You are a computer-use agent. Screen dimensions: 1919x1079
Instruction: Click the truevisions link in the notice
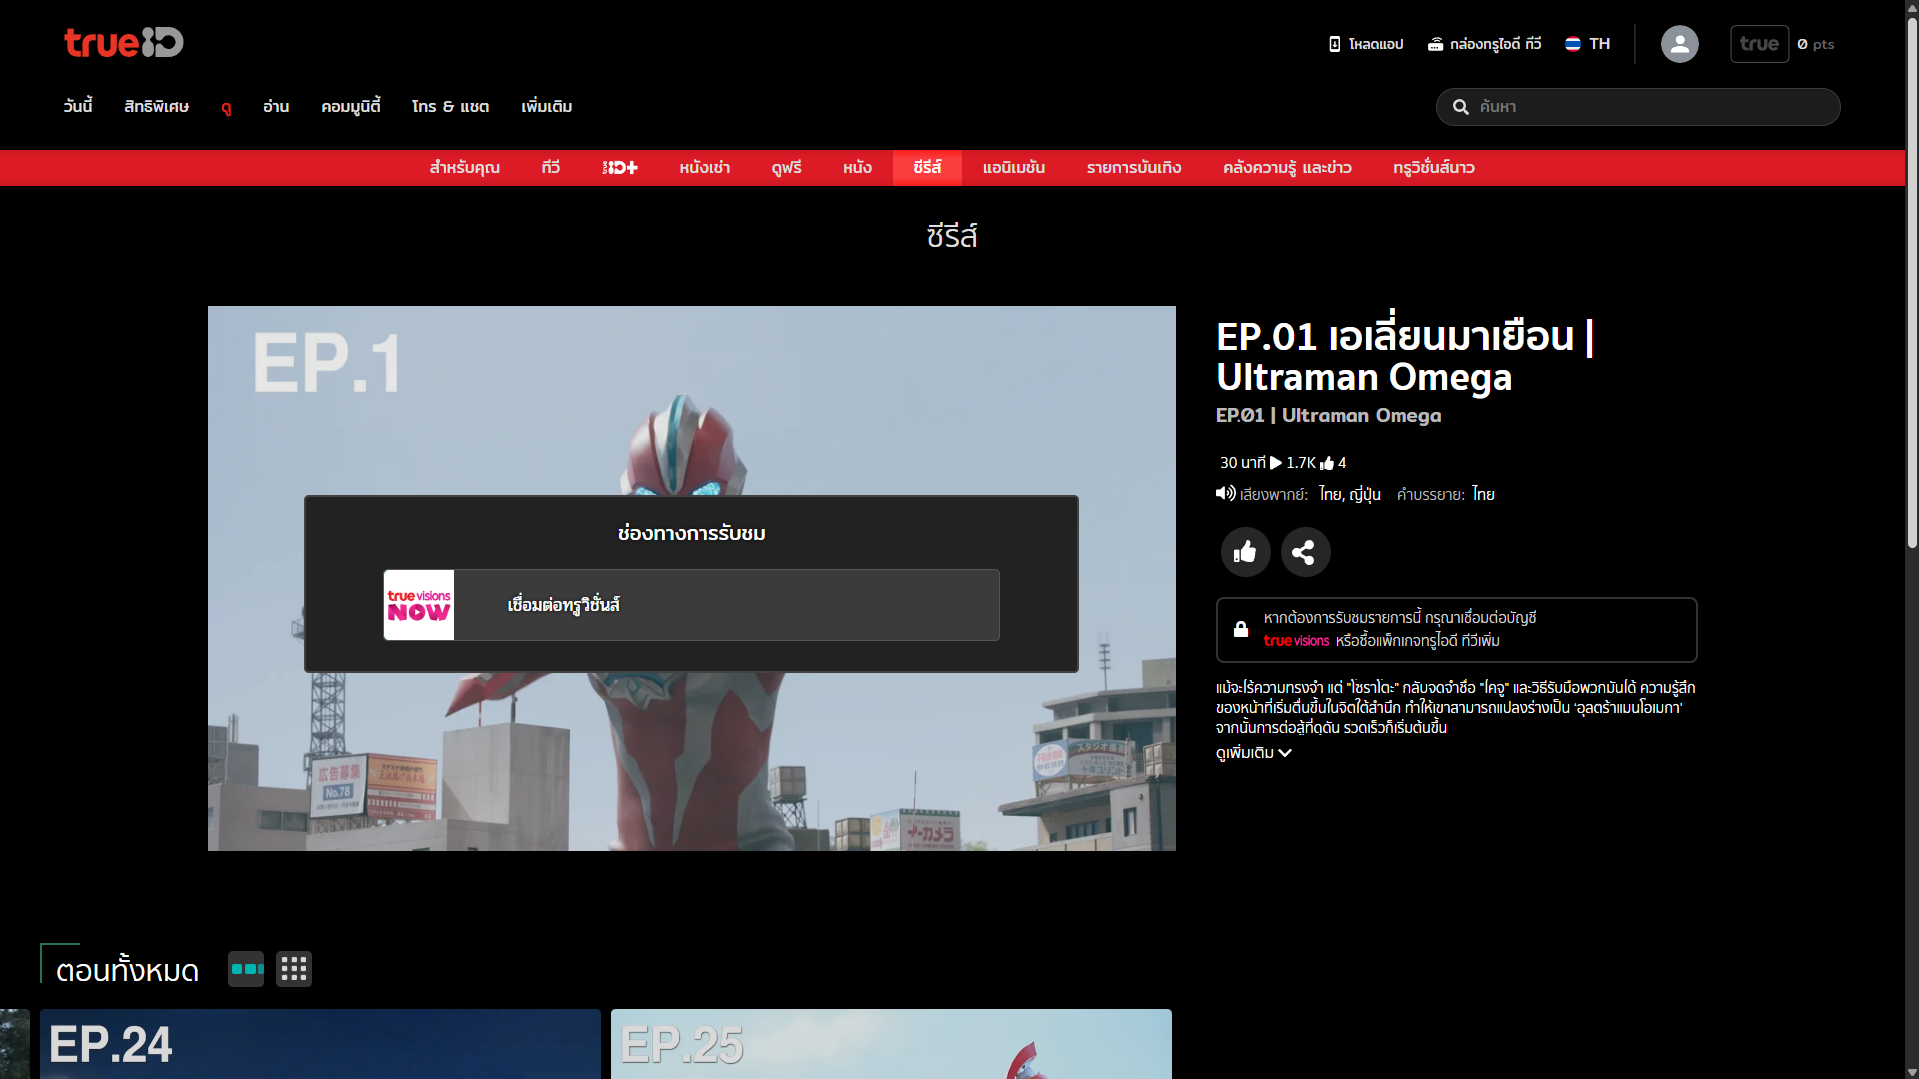click(x=1296, y=641)
